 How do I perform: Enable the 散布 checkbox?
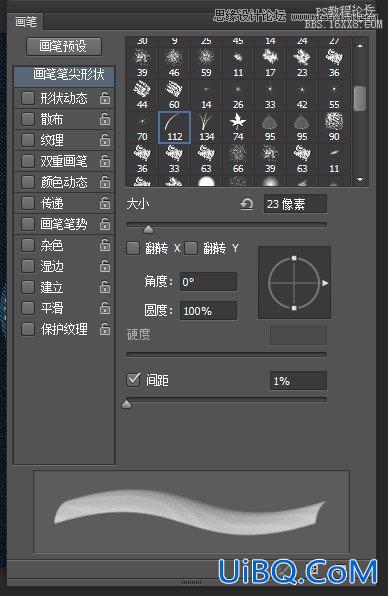[x=28, y=119]
